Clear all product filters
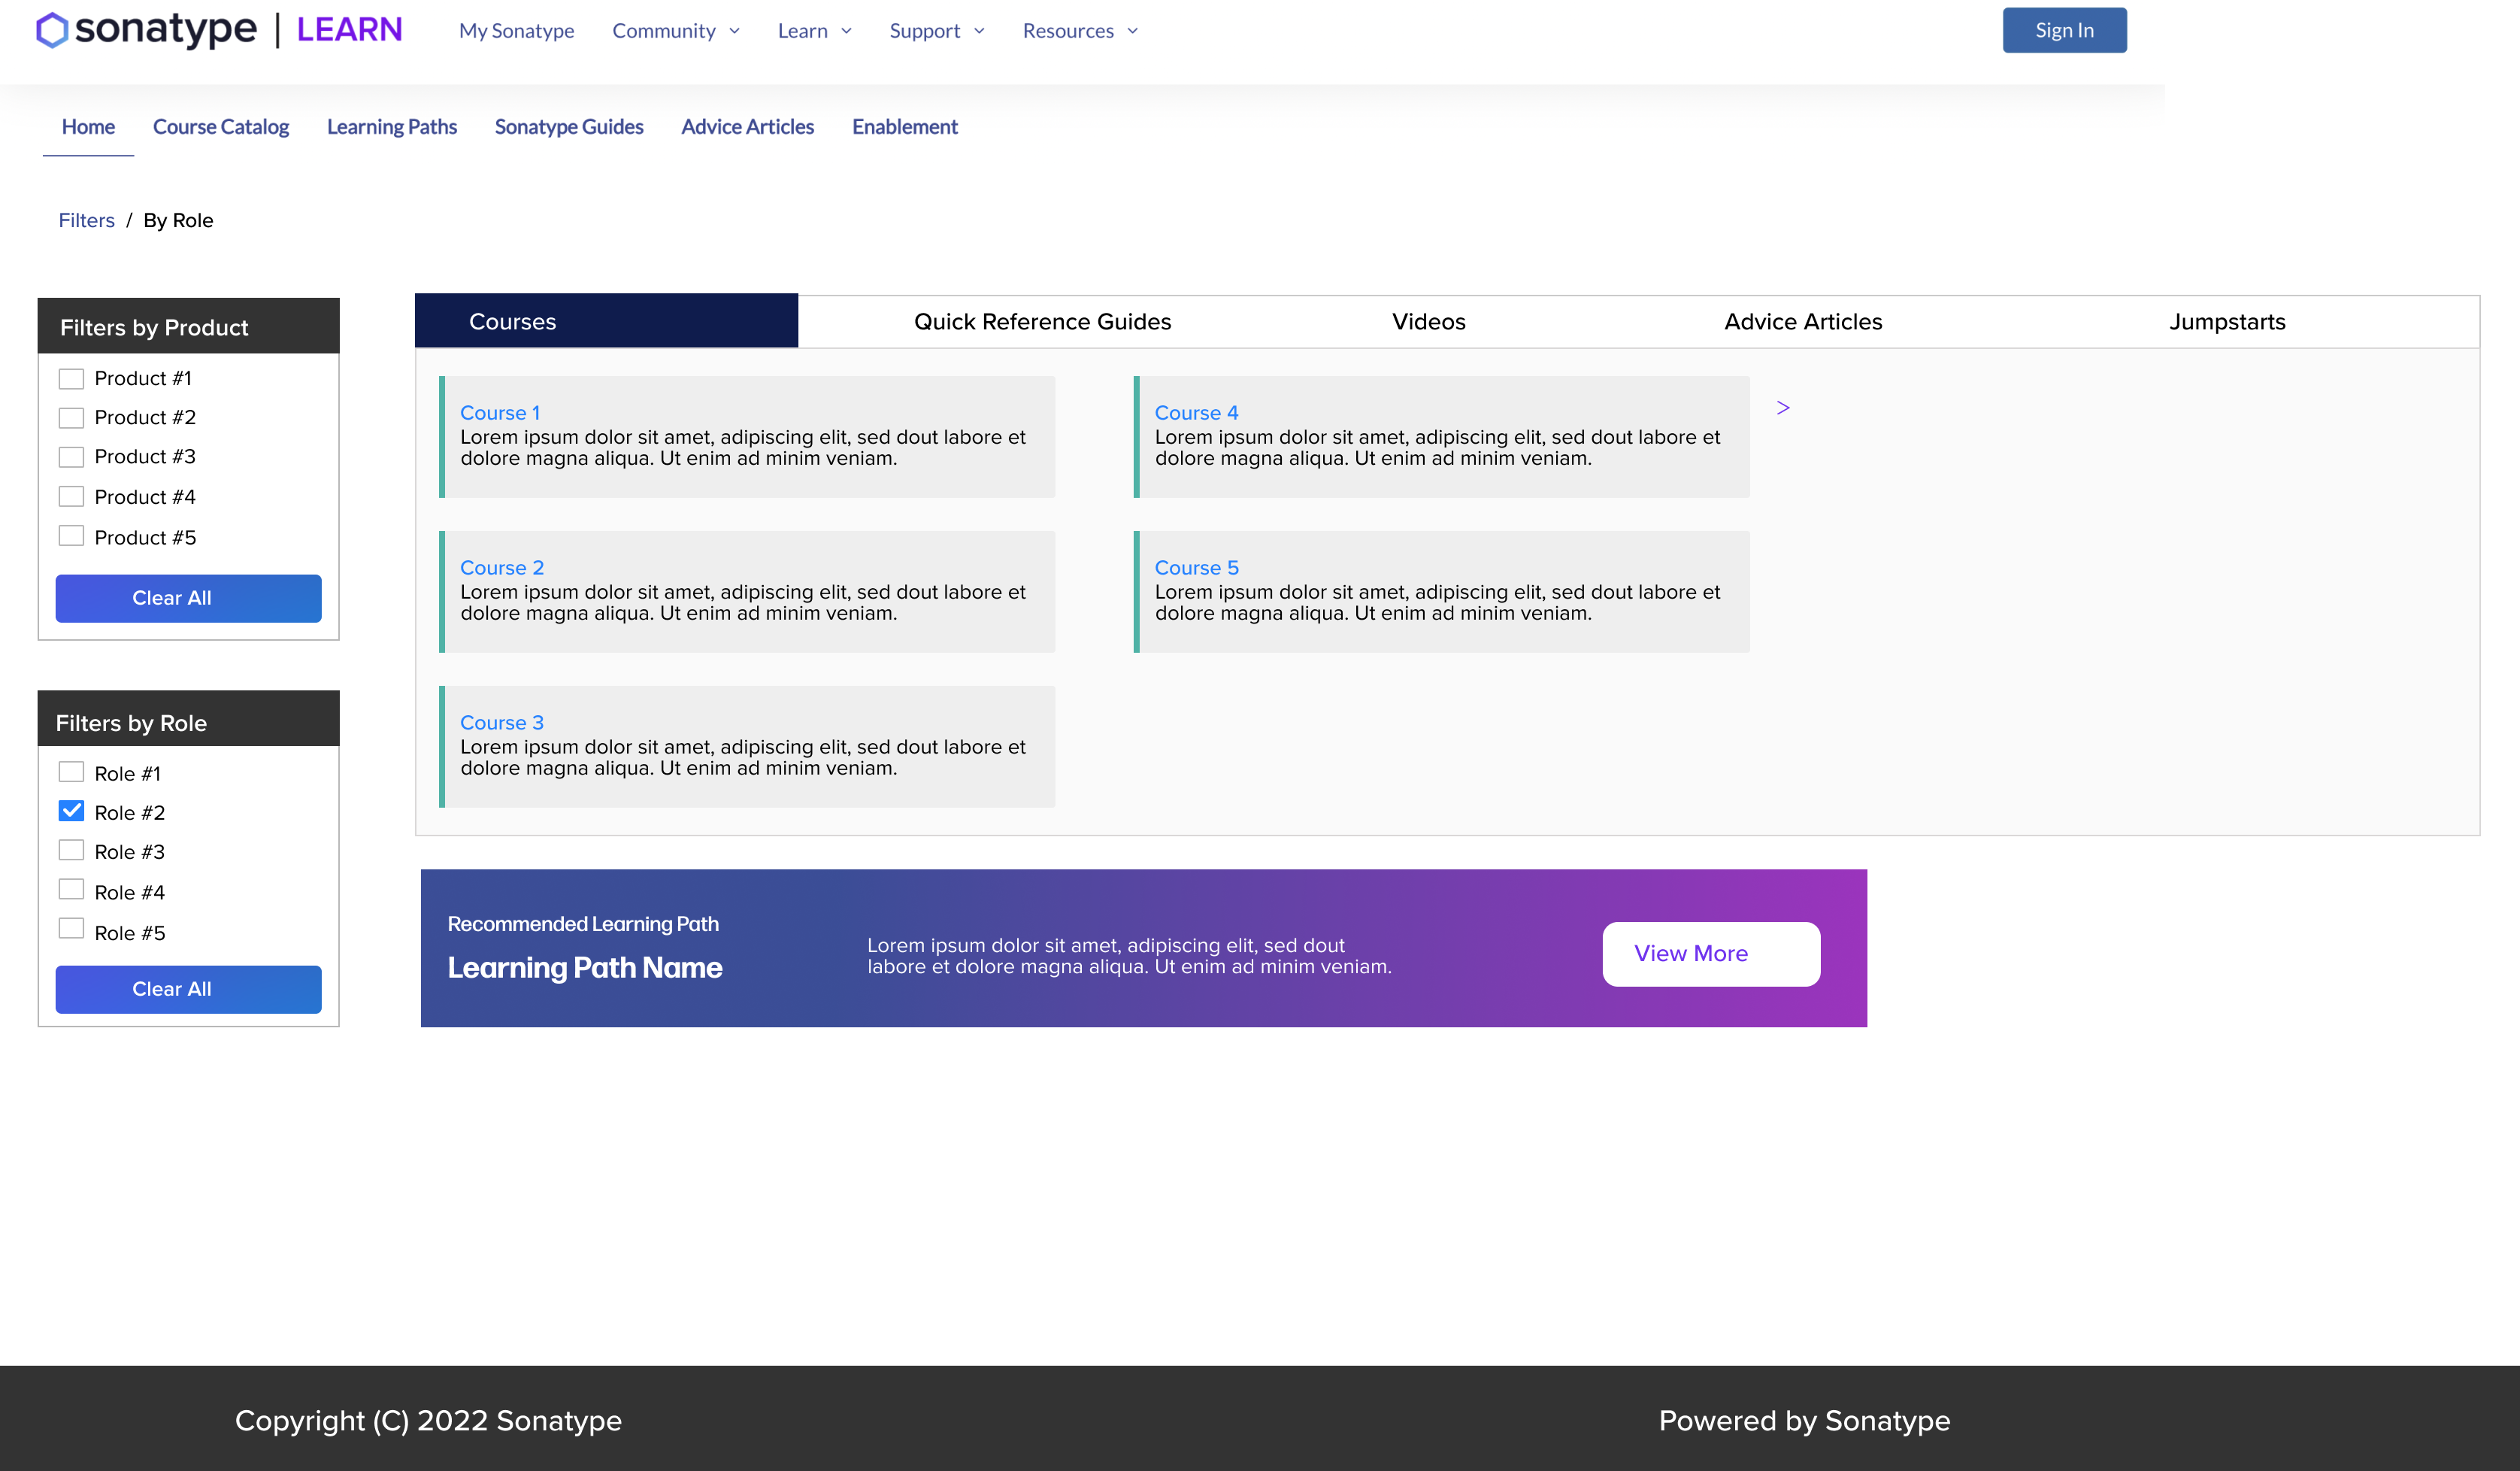 [x=188, y=598]
